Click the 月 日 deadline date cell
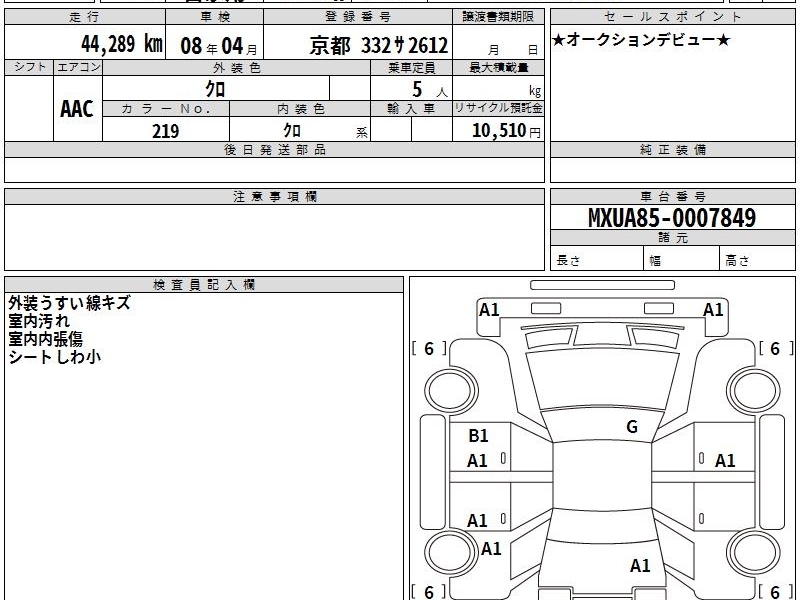This screenshot has height=600, width=800. [x=498, y=42]
